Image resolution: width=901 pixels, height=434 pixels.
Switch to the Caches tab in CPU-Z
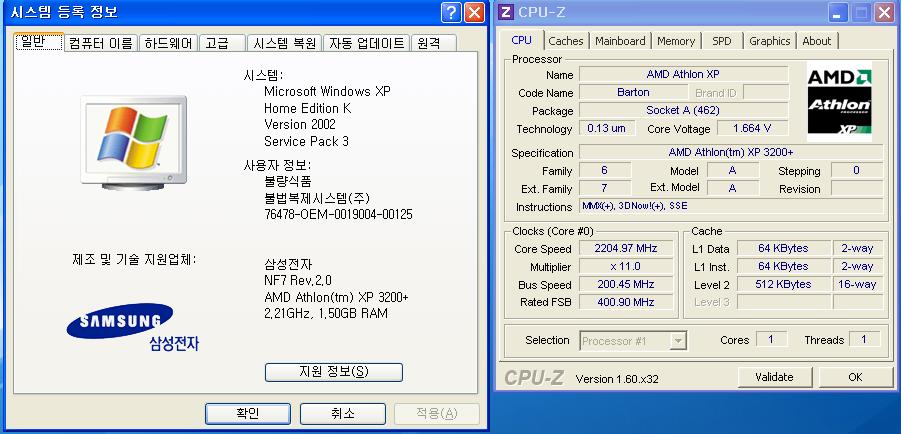(565, 41)
